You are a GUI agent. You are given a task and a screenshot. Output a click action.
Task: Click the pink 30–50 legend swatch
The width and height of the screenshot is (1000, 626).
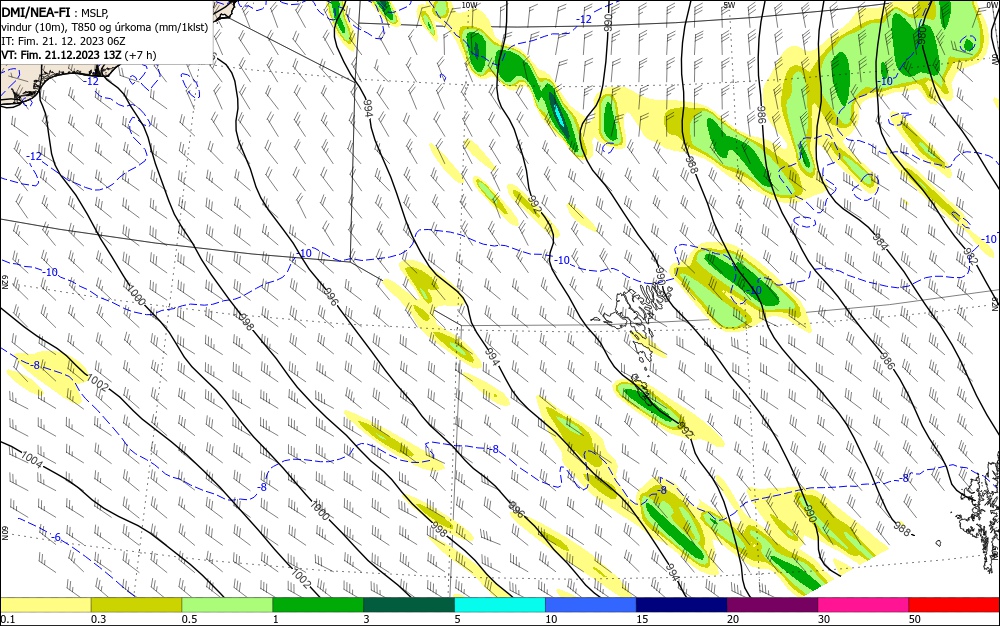point(863,605)
